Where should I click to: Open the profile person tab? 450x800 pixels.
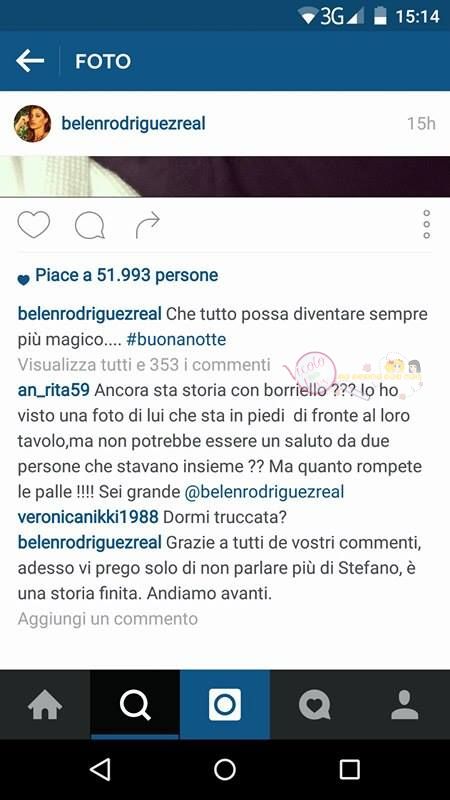tap(405, 705)
